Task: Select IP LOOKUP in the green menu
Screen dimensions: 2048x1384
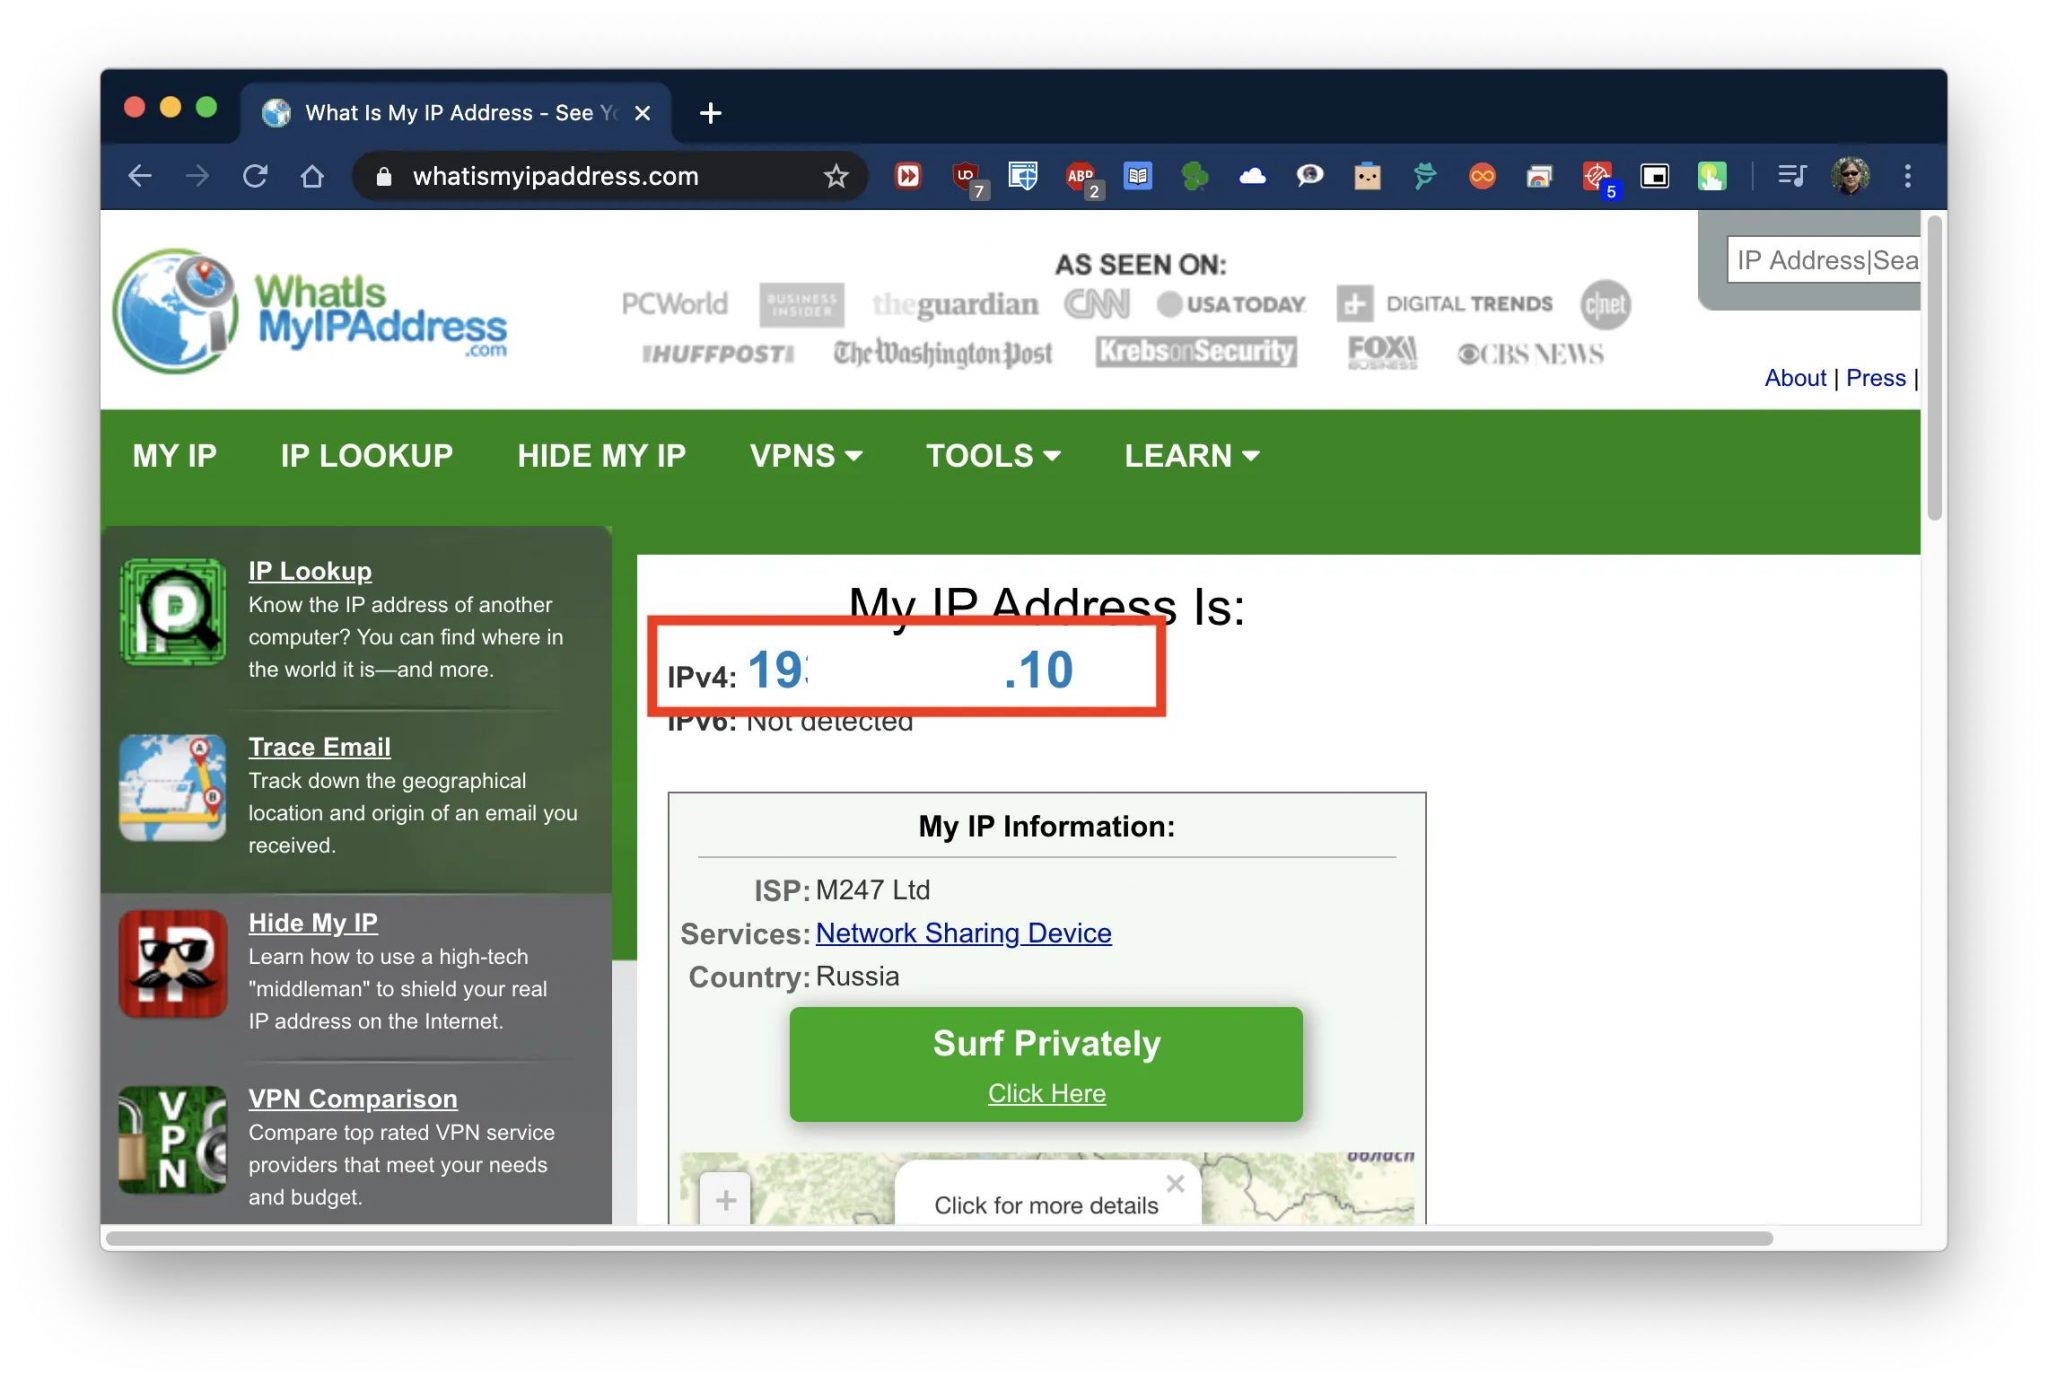Action: click(366, 456)
